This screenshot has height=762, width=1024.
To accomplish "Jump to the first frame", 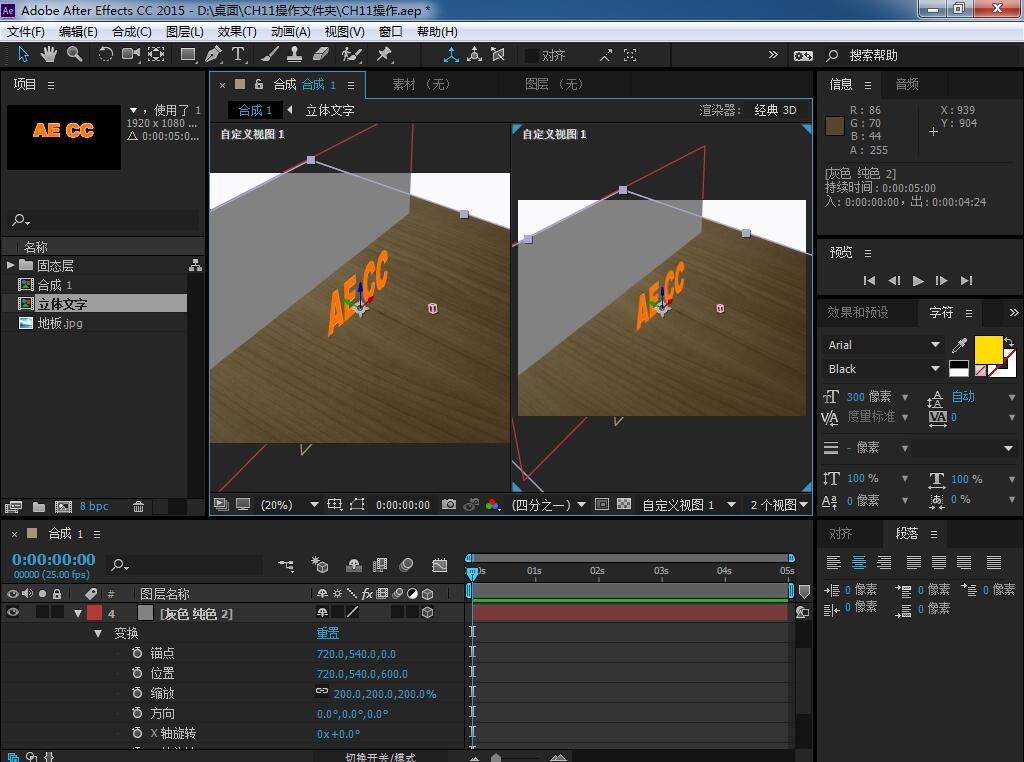I will point(869,281).
